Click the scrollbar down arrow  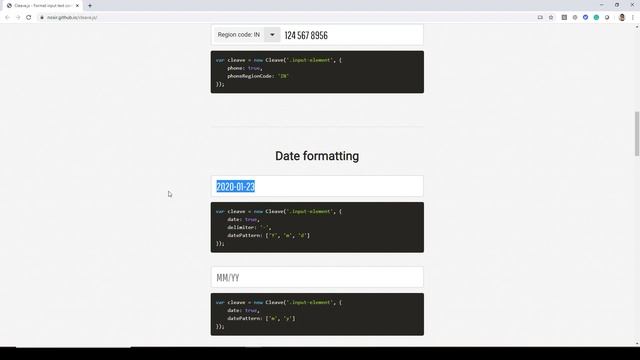(637, 344)
